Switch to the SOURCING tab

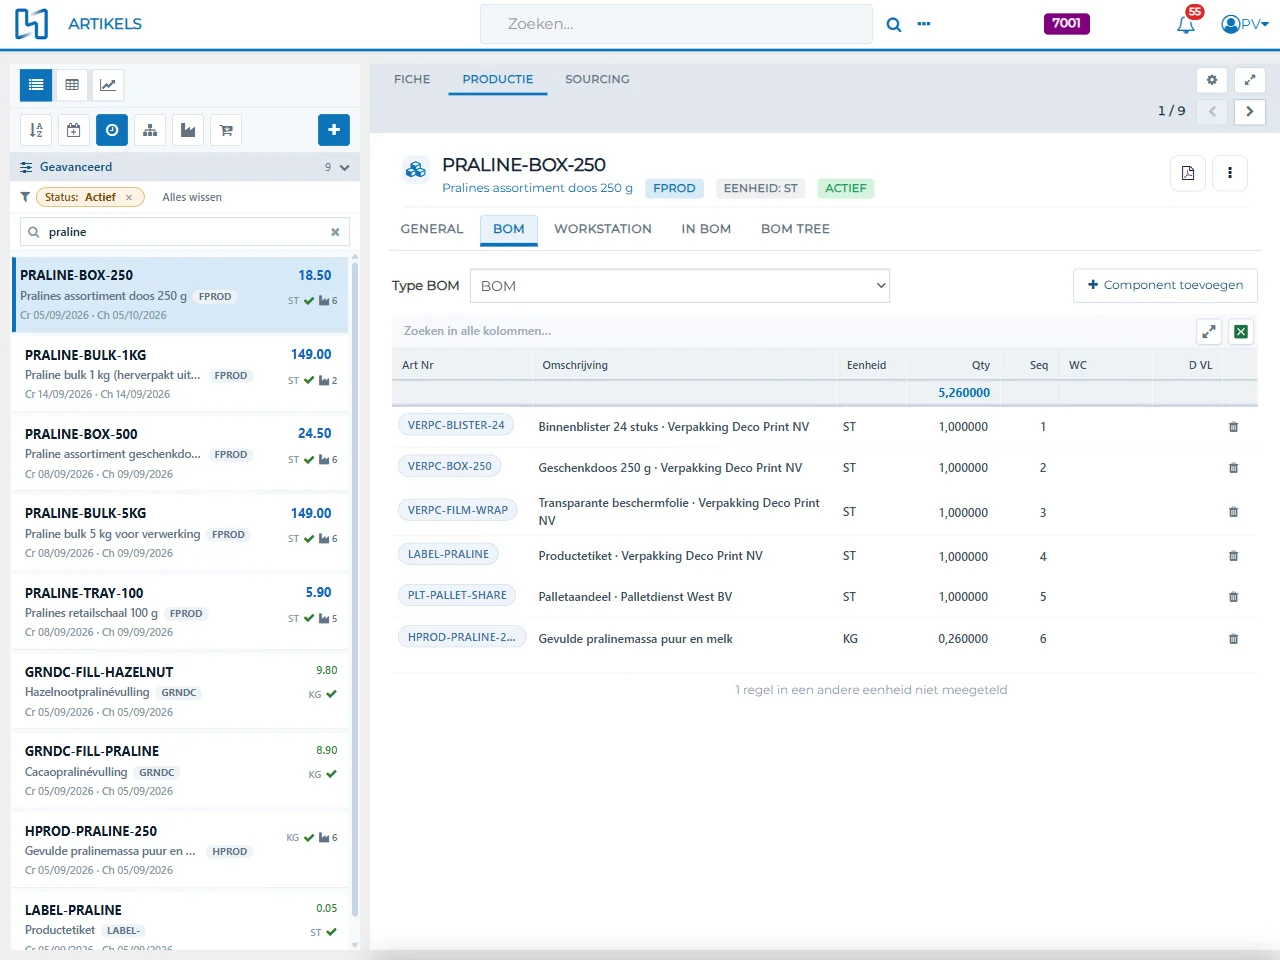point(597,79)
